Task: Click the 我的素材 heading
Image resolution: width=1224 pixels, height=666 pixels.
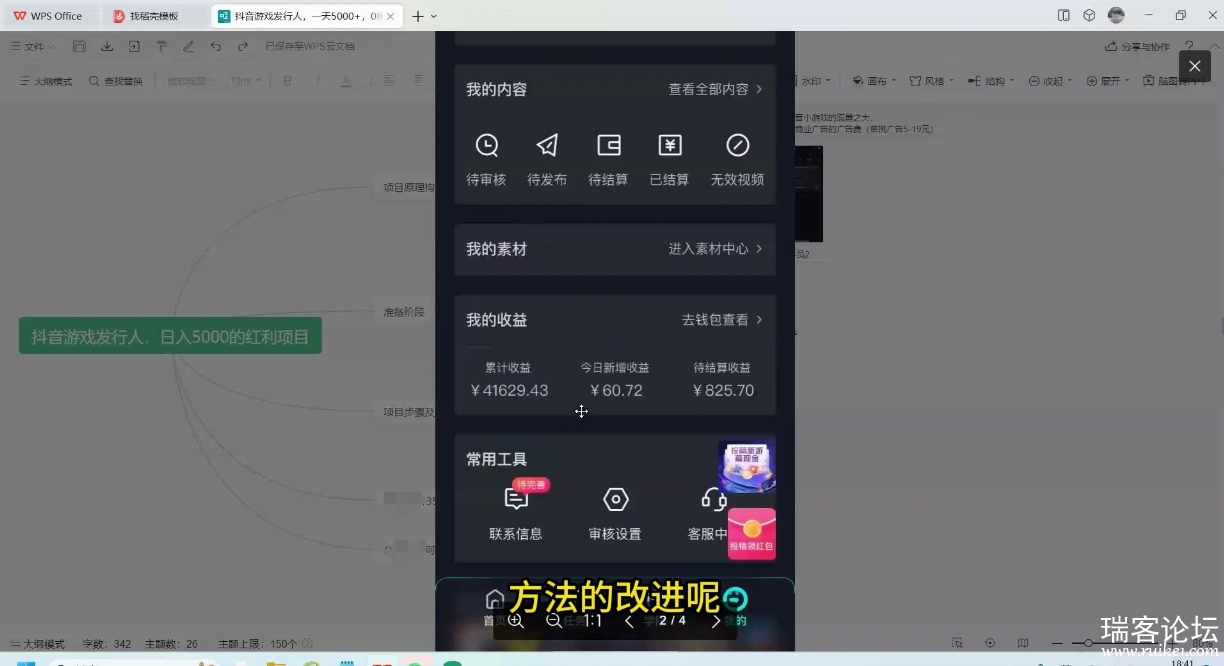Action: (496, 249)
